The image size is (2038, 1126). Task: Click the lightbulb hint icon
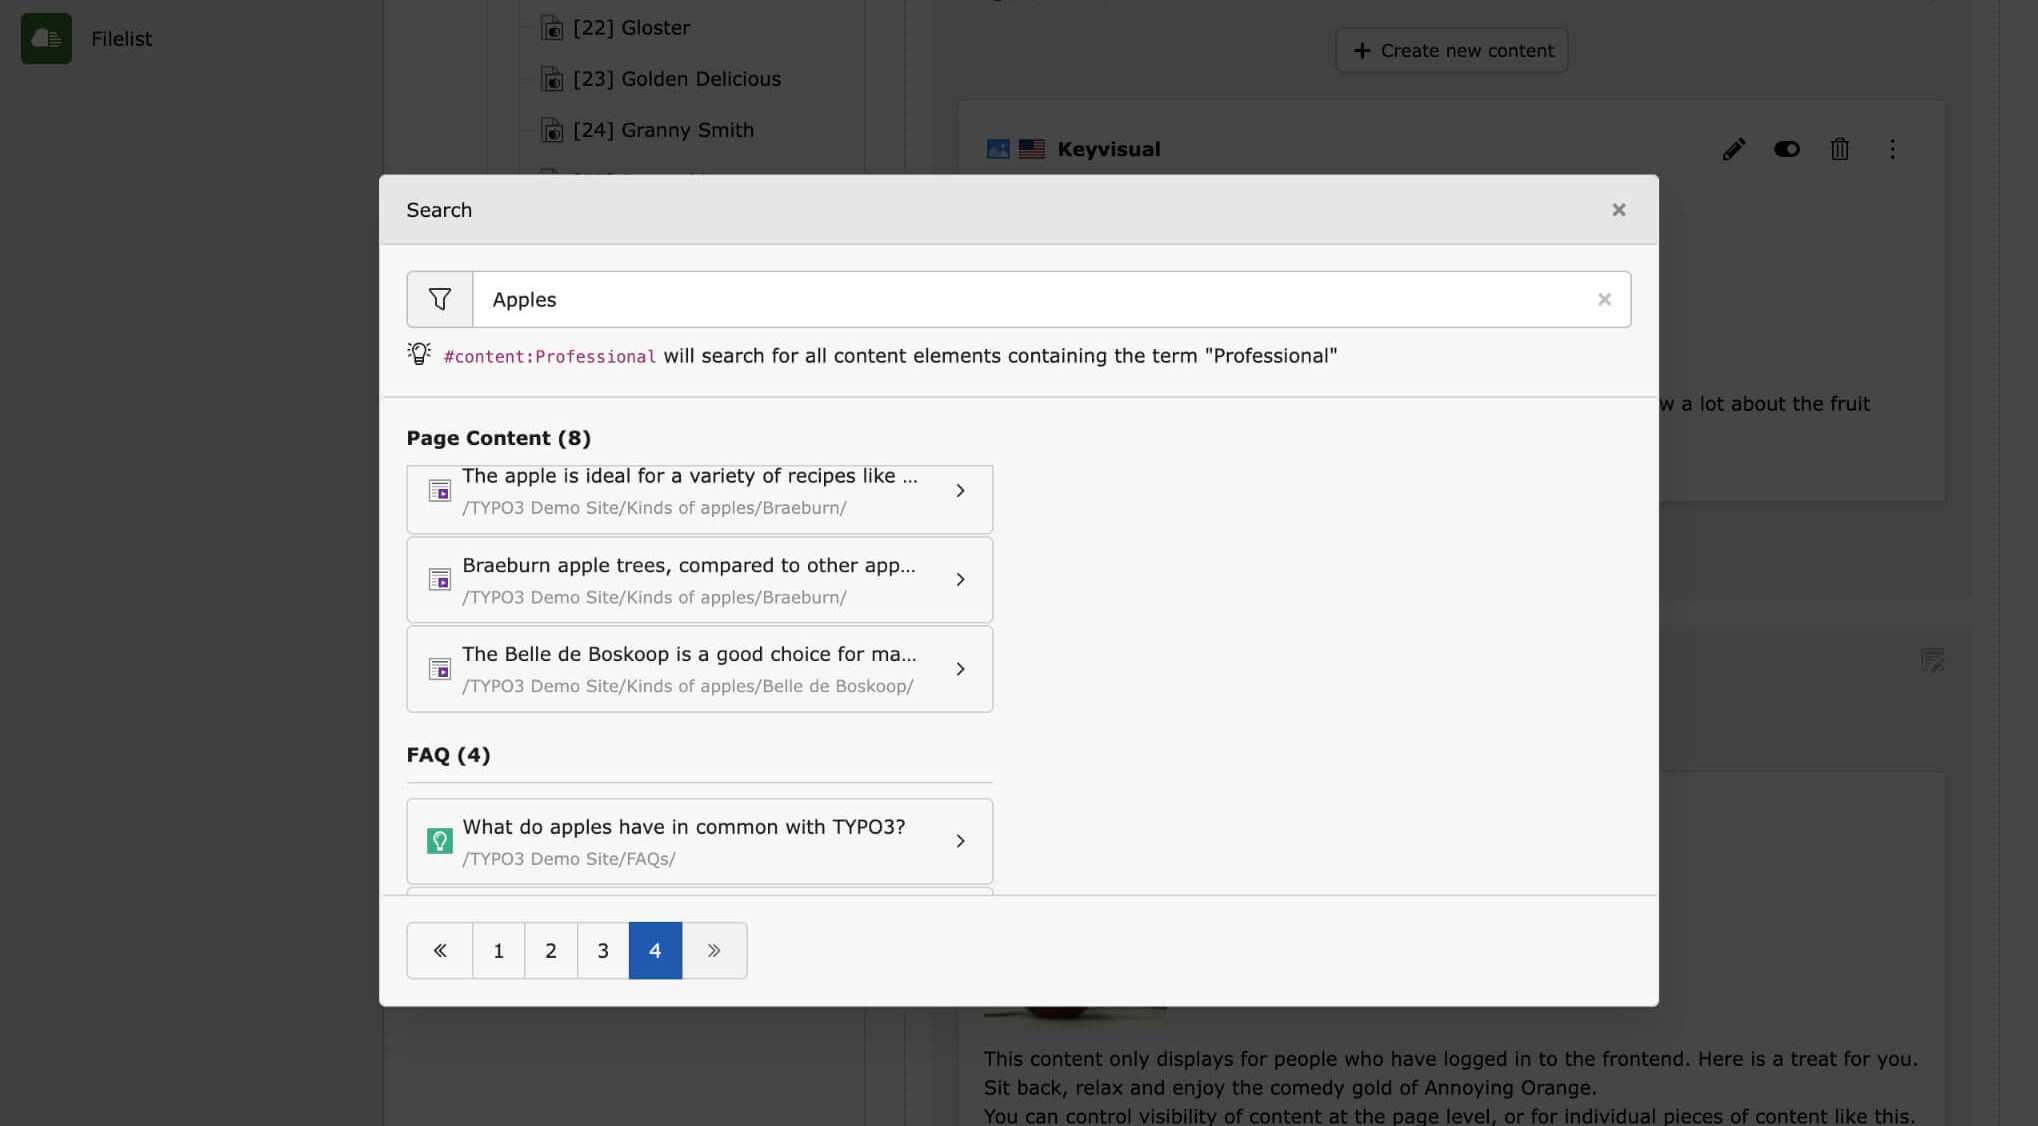pos(419,354)
